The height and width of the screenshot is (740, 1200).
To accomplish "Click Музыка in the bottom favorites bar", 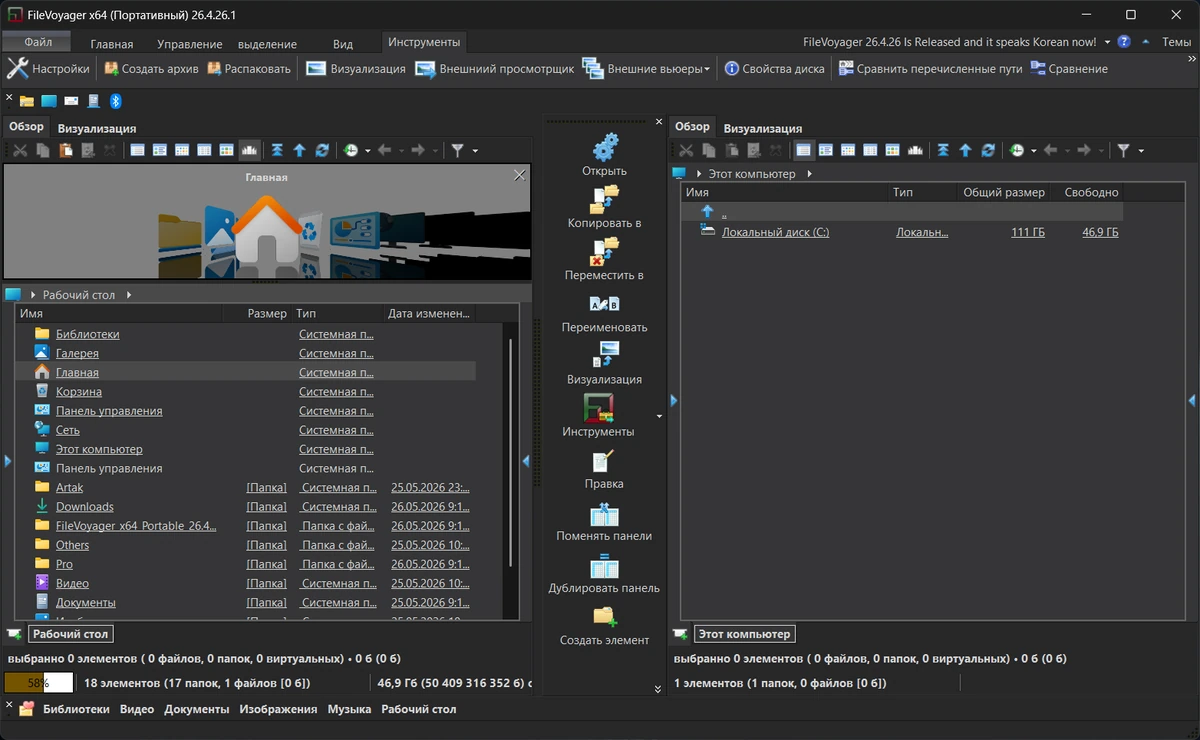I will (x=349, y=709).
